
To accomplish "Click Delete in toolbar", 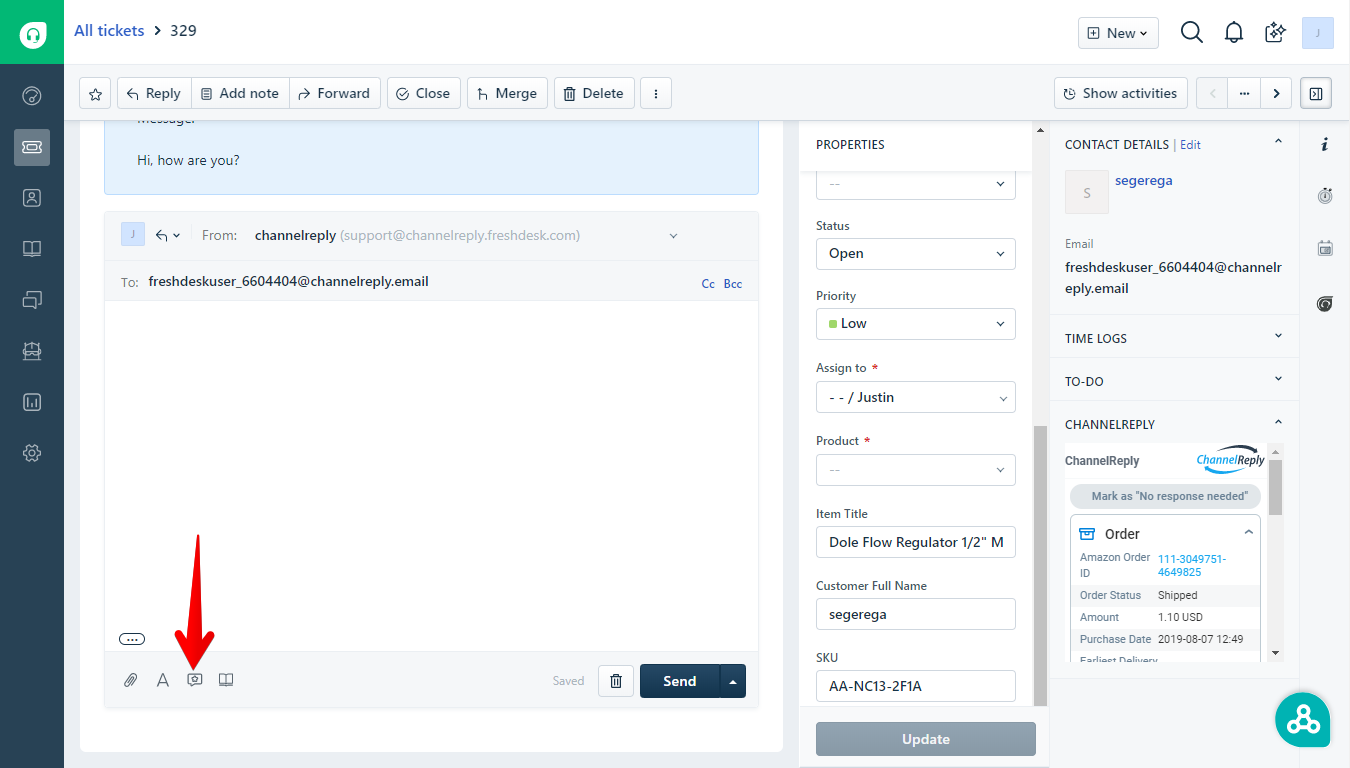I will [594, 94].
